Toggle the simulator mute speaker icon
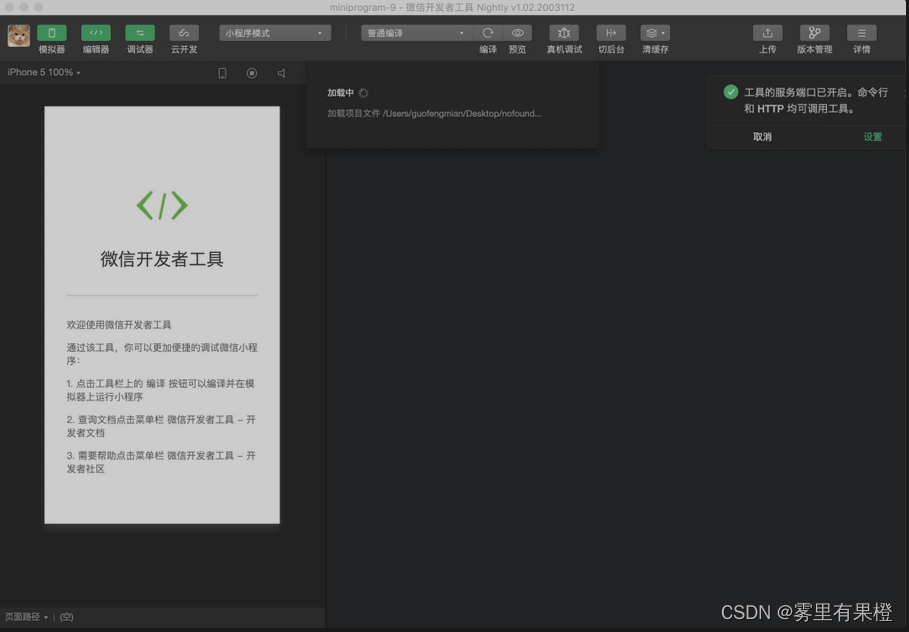 coord(281,73)
